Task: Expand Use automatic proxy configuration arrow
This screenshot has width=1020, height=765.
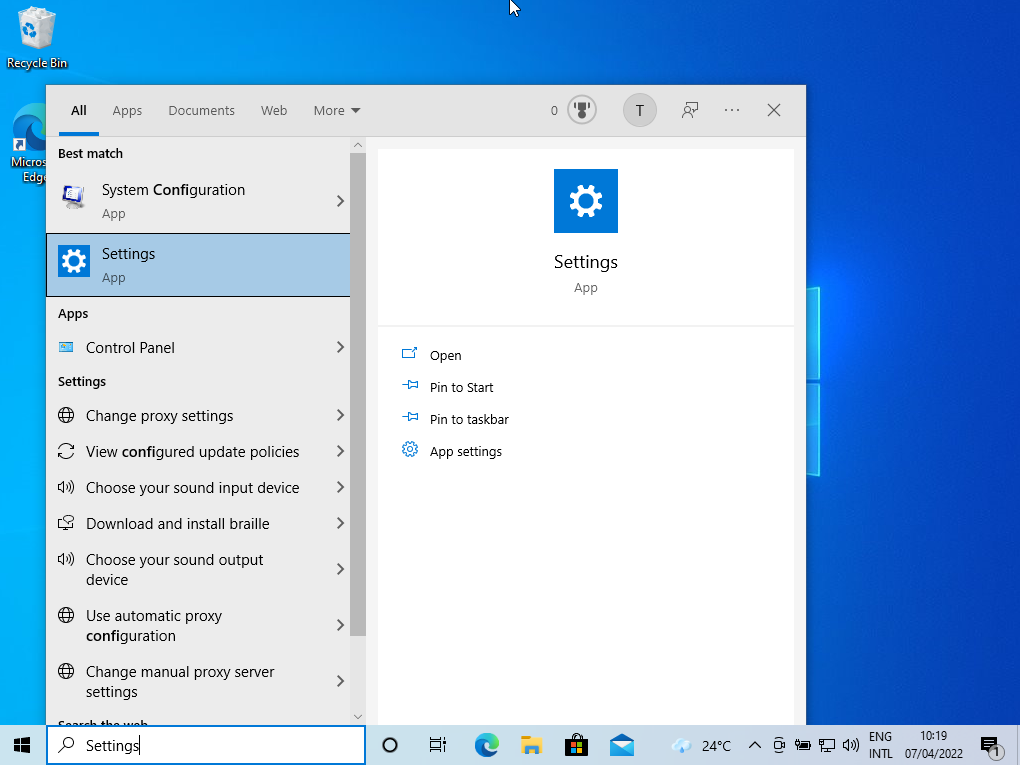Action: tap(340, 625)
